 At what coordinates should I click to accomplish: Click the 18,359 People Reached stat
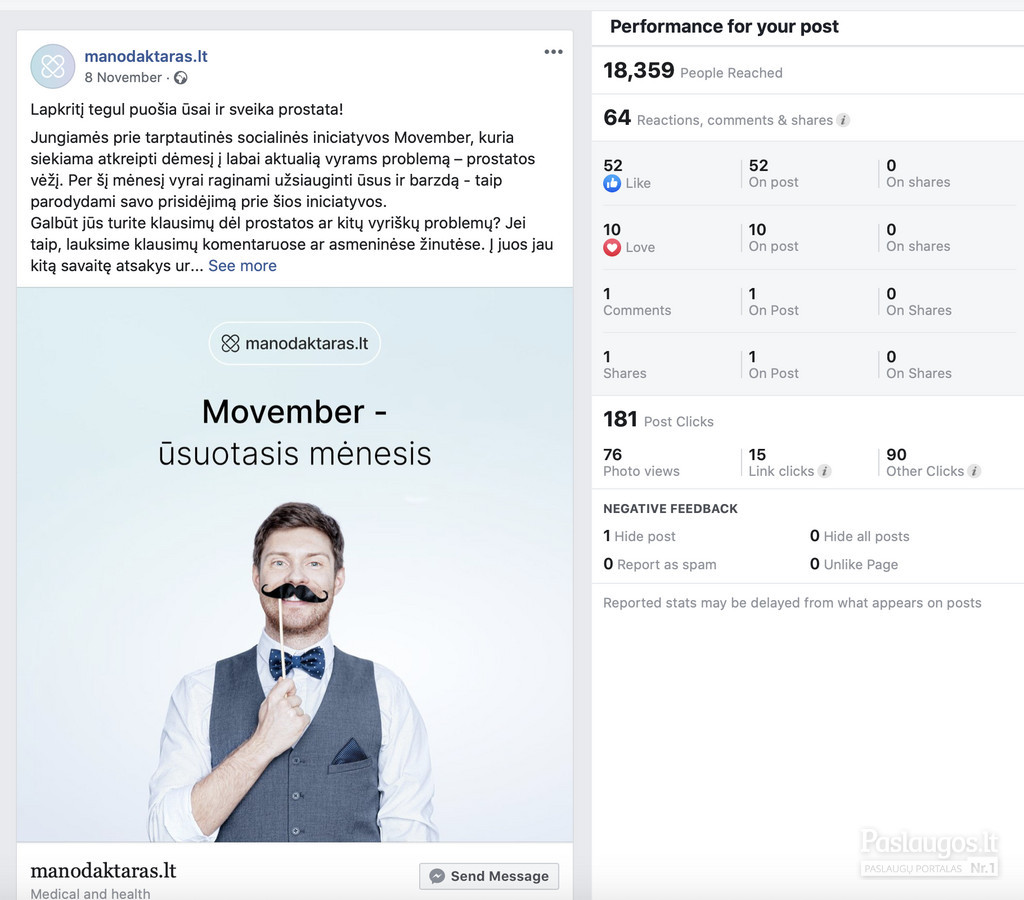tap(692, 71)
